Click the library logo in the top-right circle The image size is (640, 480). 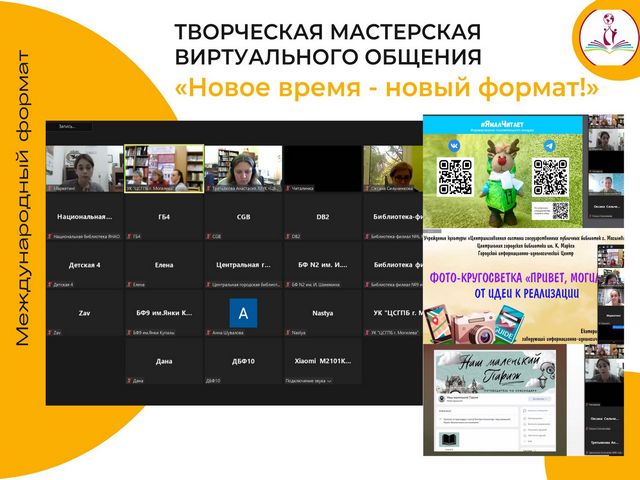[x=610, y=38]
